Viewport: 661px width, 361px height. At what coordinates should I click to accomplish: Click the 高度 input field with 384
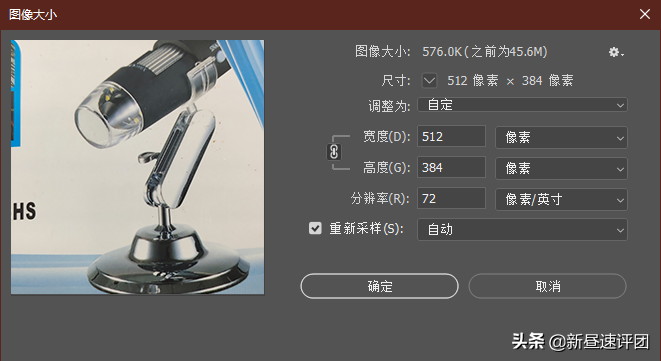pos(451,167)
